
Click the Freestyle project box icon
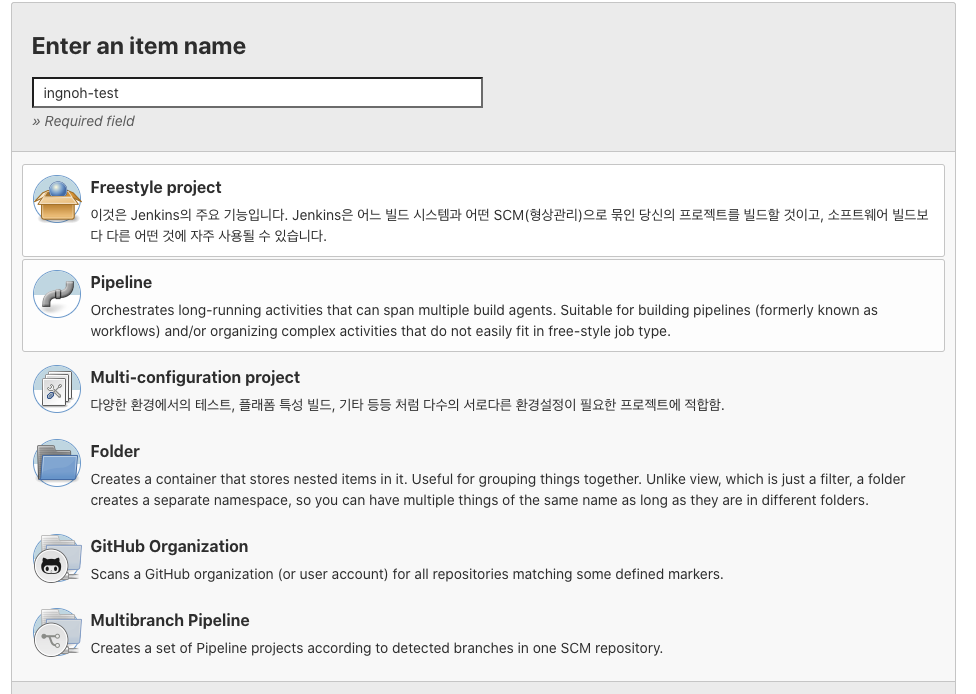coord(57,199)
